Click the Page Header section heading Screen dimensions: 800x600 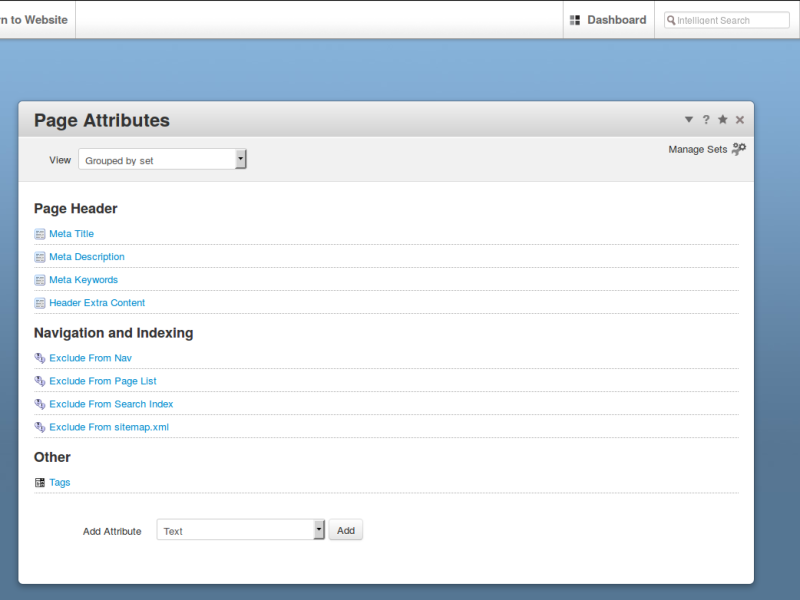coord(76,209)
